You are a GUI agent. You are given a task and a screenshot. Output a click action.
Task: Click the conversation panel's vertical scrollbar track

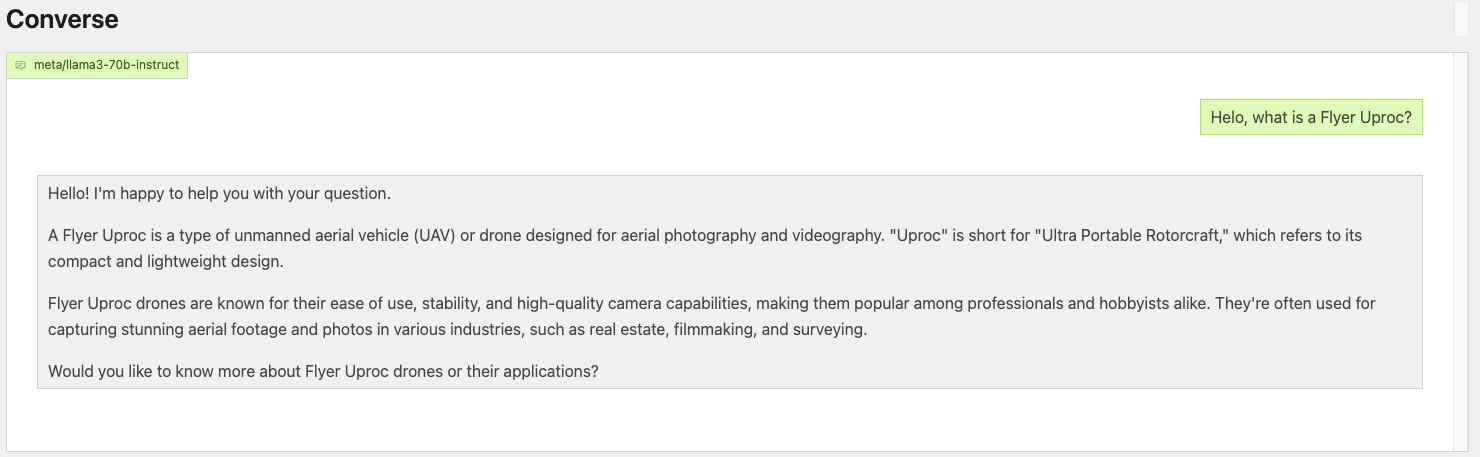[x=1461, y=250]
